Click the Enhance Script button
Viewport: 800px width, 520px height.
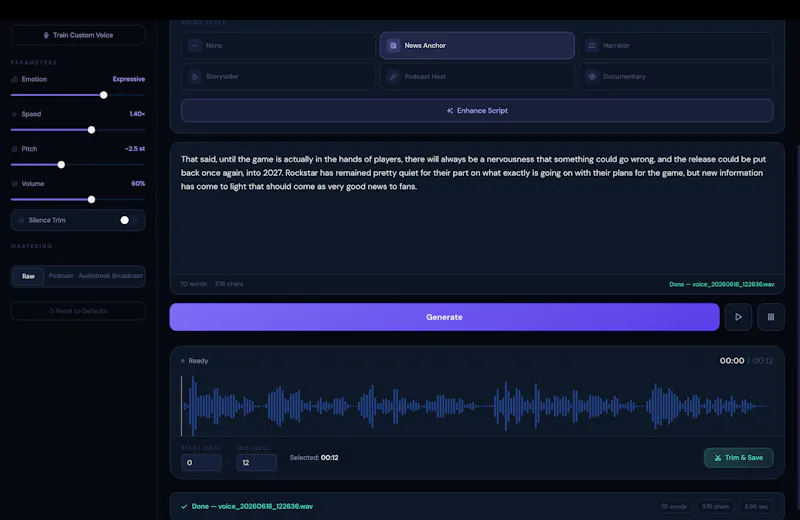pyautogui.click(x=477, y=110)
